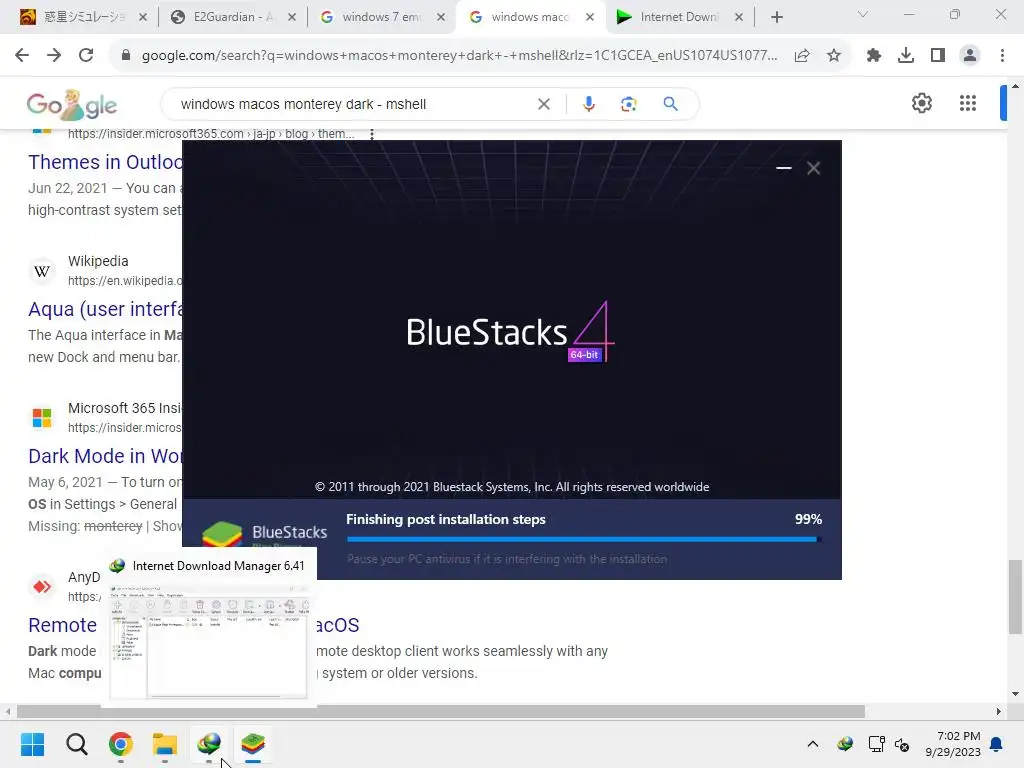Go forward to the next page

[x=54, y=56]
